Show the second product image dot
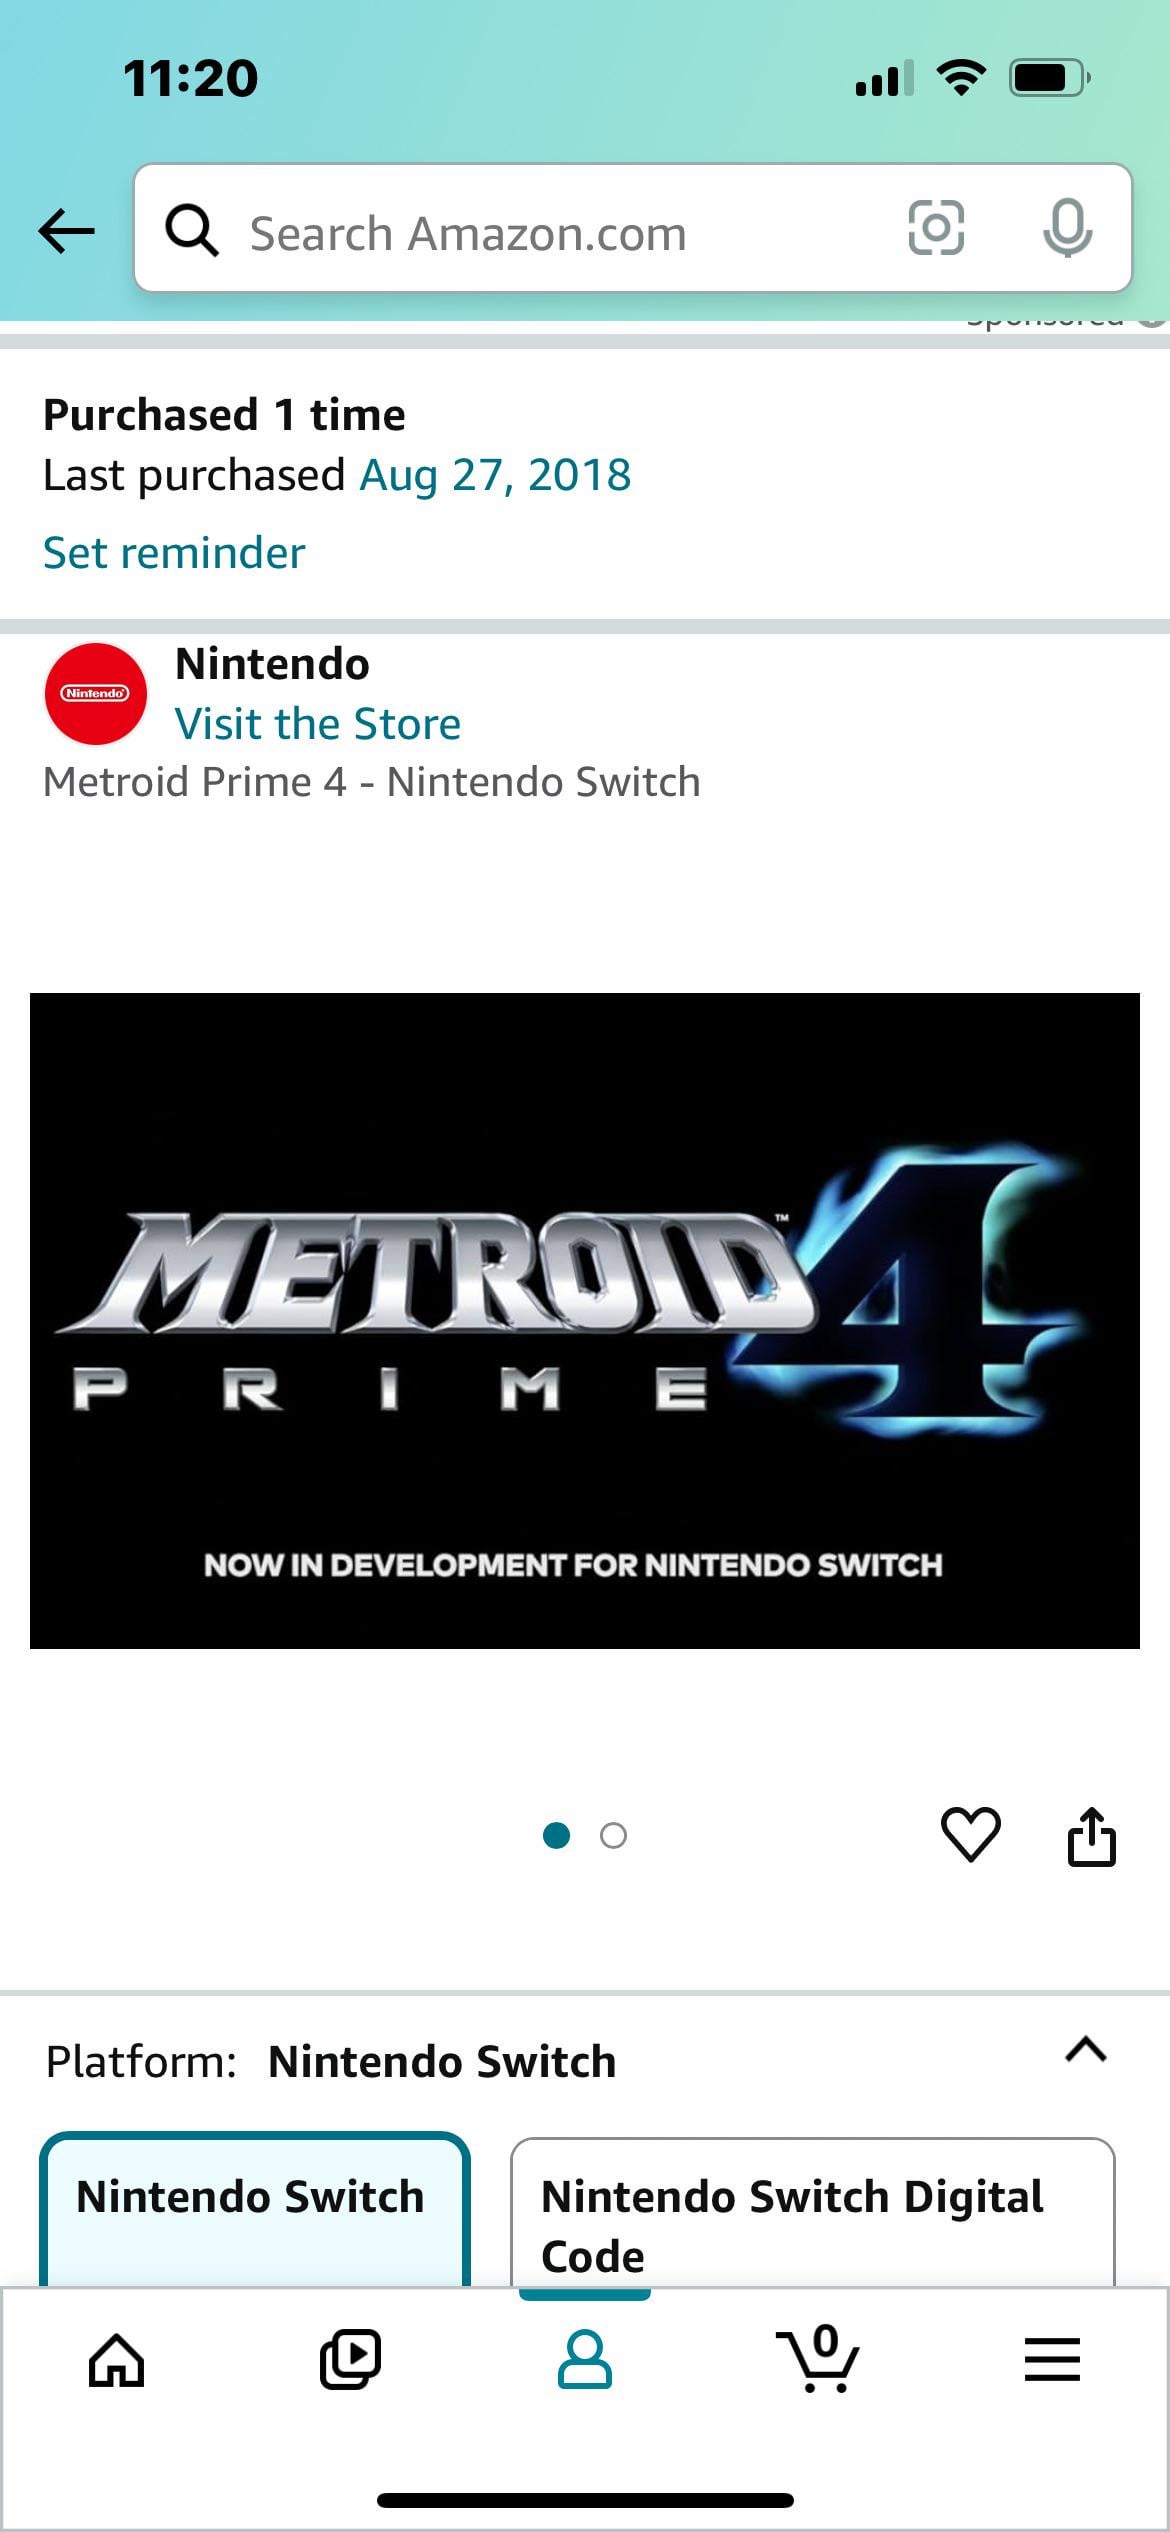The image size is (1170, 2532). pos(613,1836)
